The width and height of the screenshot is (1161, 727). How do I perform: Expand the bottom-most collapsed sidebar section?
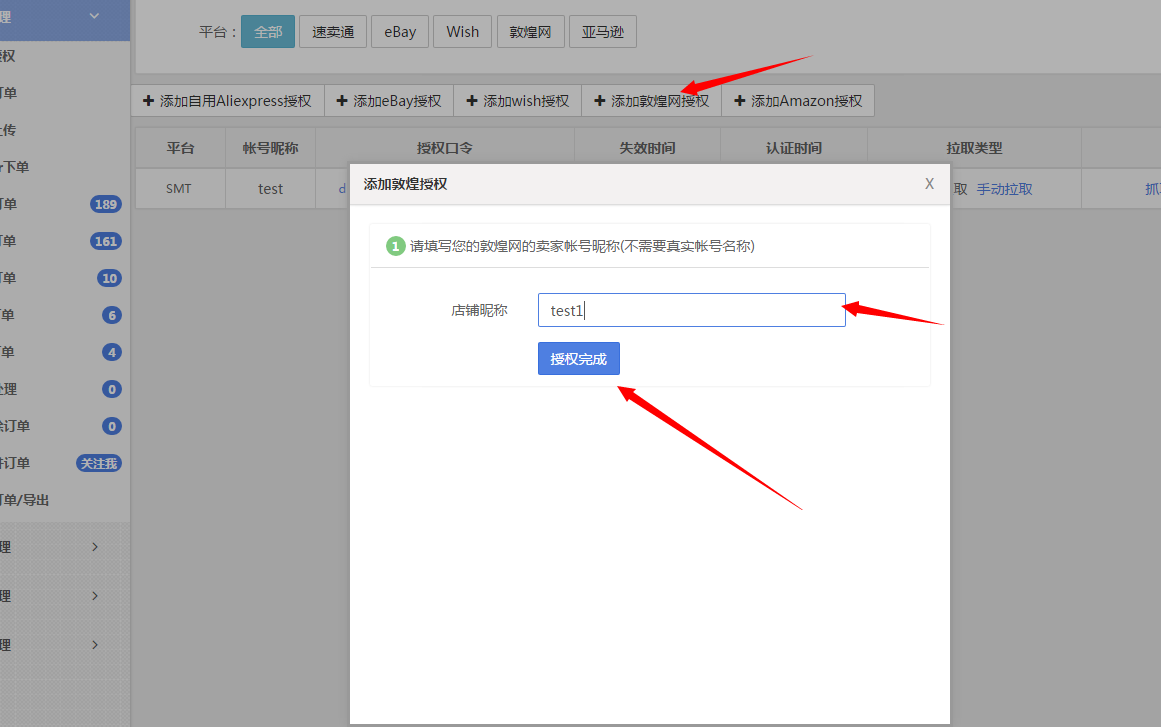(95, 645)
